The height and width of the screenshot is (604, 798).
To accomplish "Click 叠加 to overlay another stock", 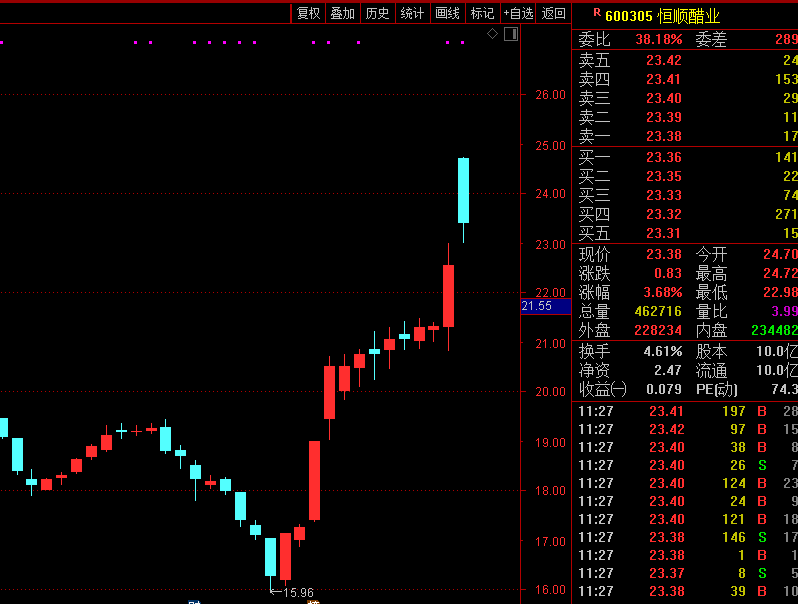I will tap(342, 13).
